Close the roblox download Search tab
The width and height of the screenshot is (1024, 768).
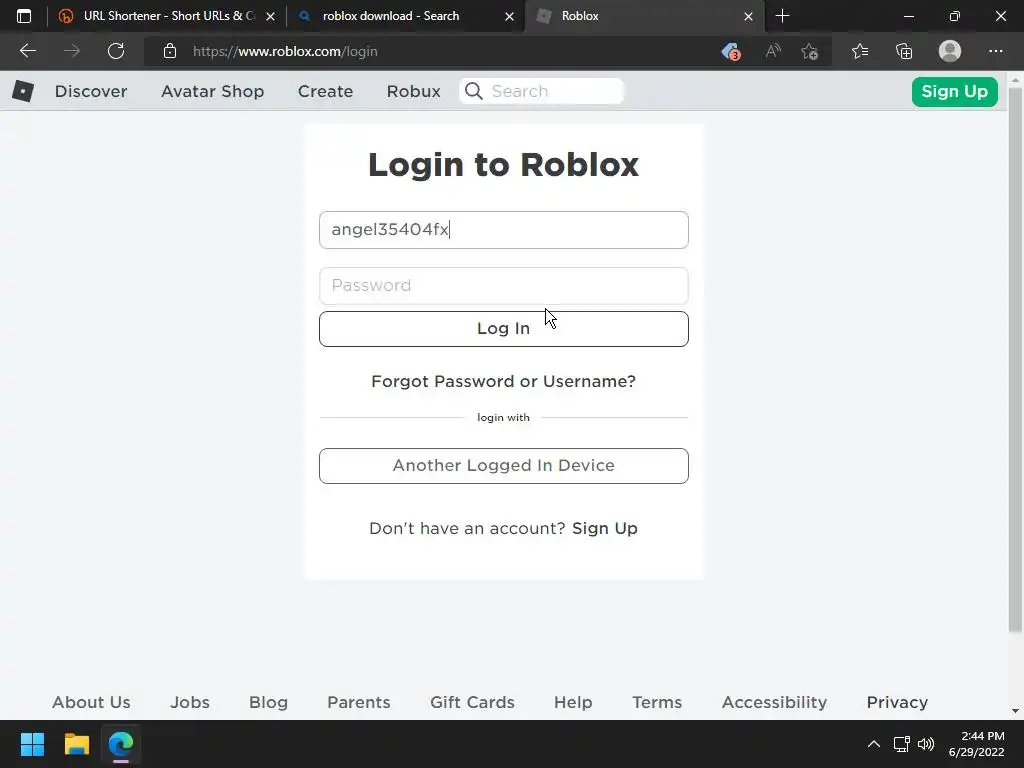pyautogui.click(x=509, y=16)
